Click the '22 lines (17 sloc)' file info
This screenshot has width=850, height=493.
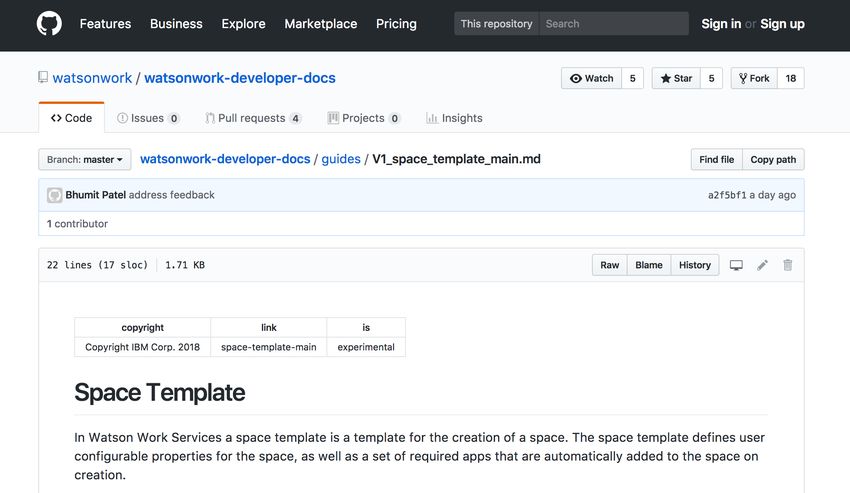[97, 265]
